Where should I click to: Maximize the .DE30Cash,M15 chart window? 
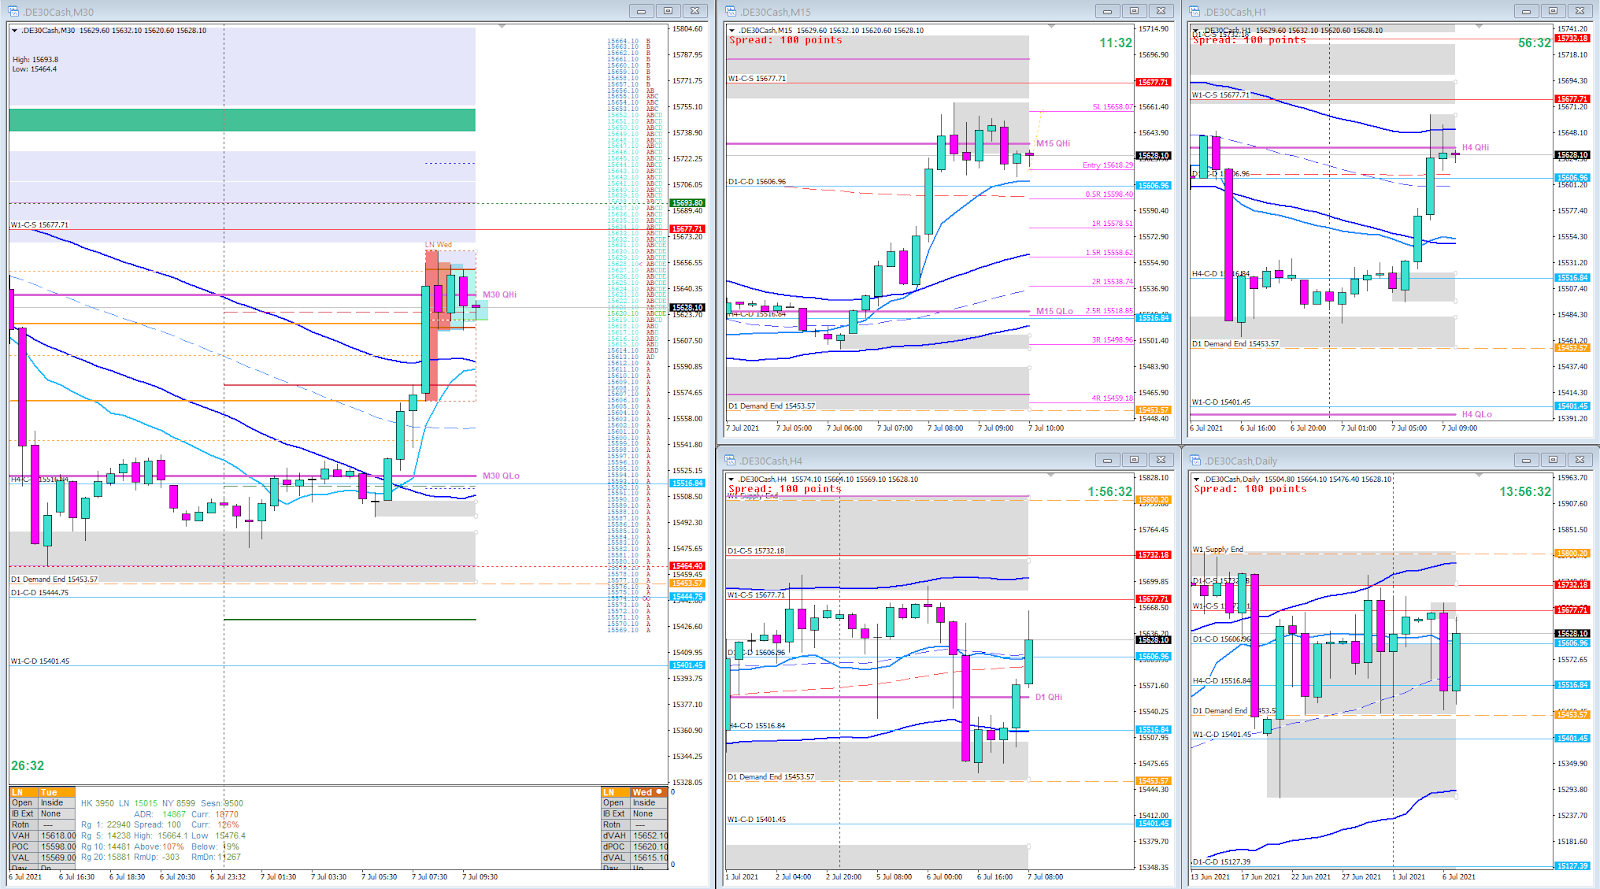[1133, 11]
